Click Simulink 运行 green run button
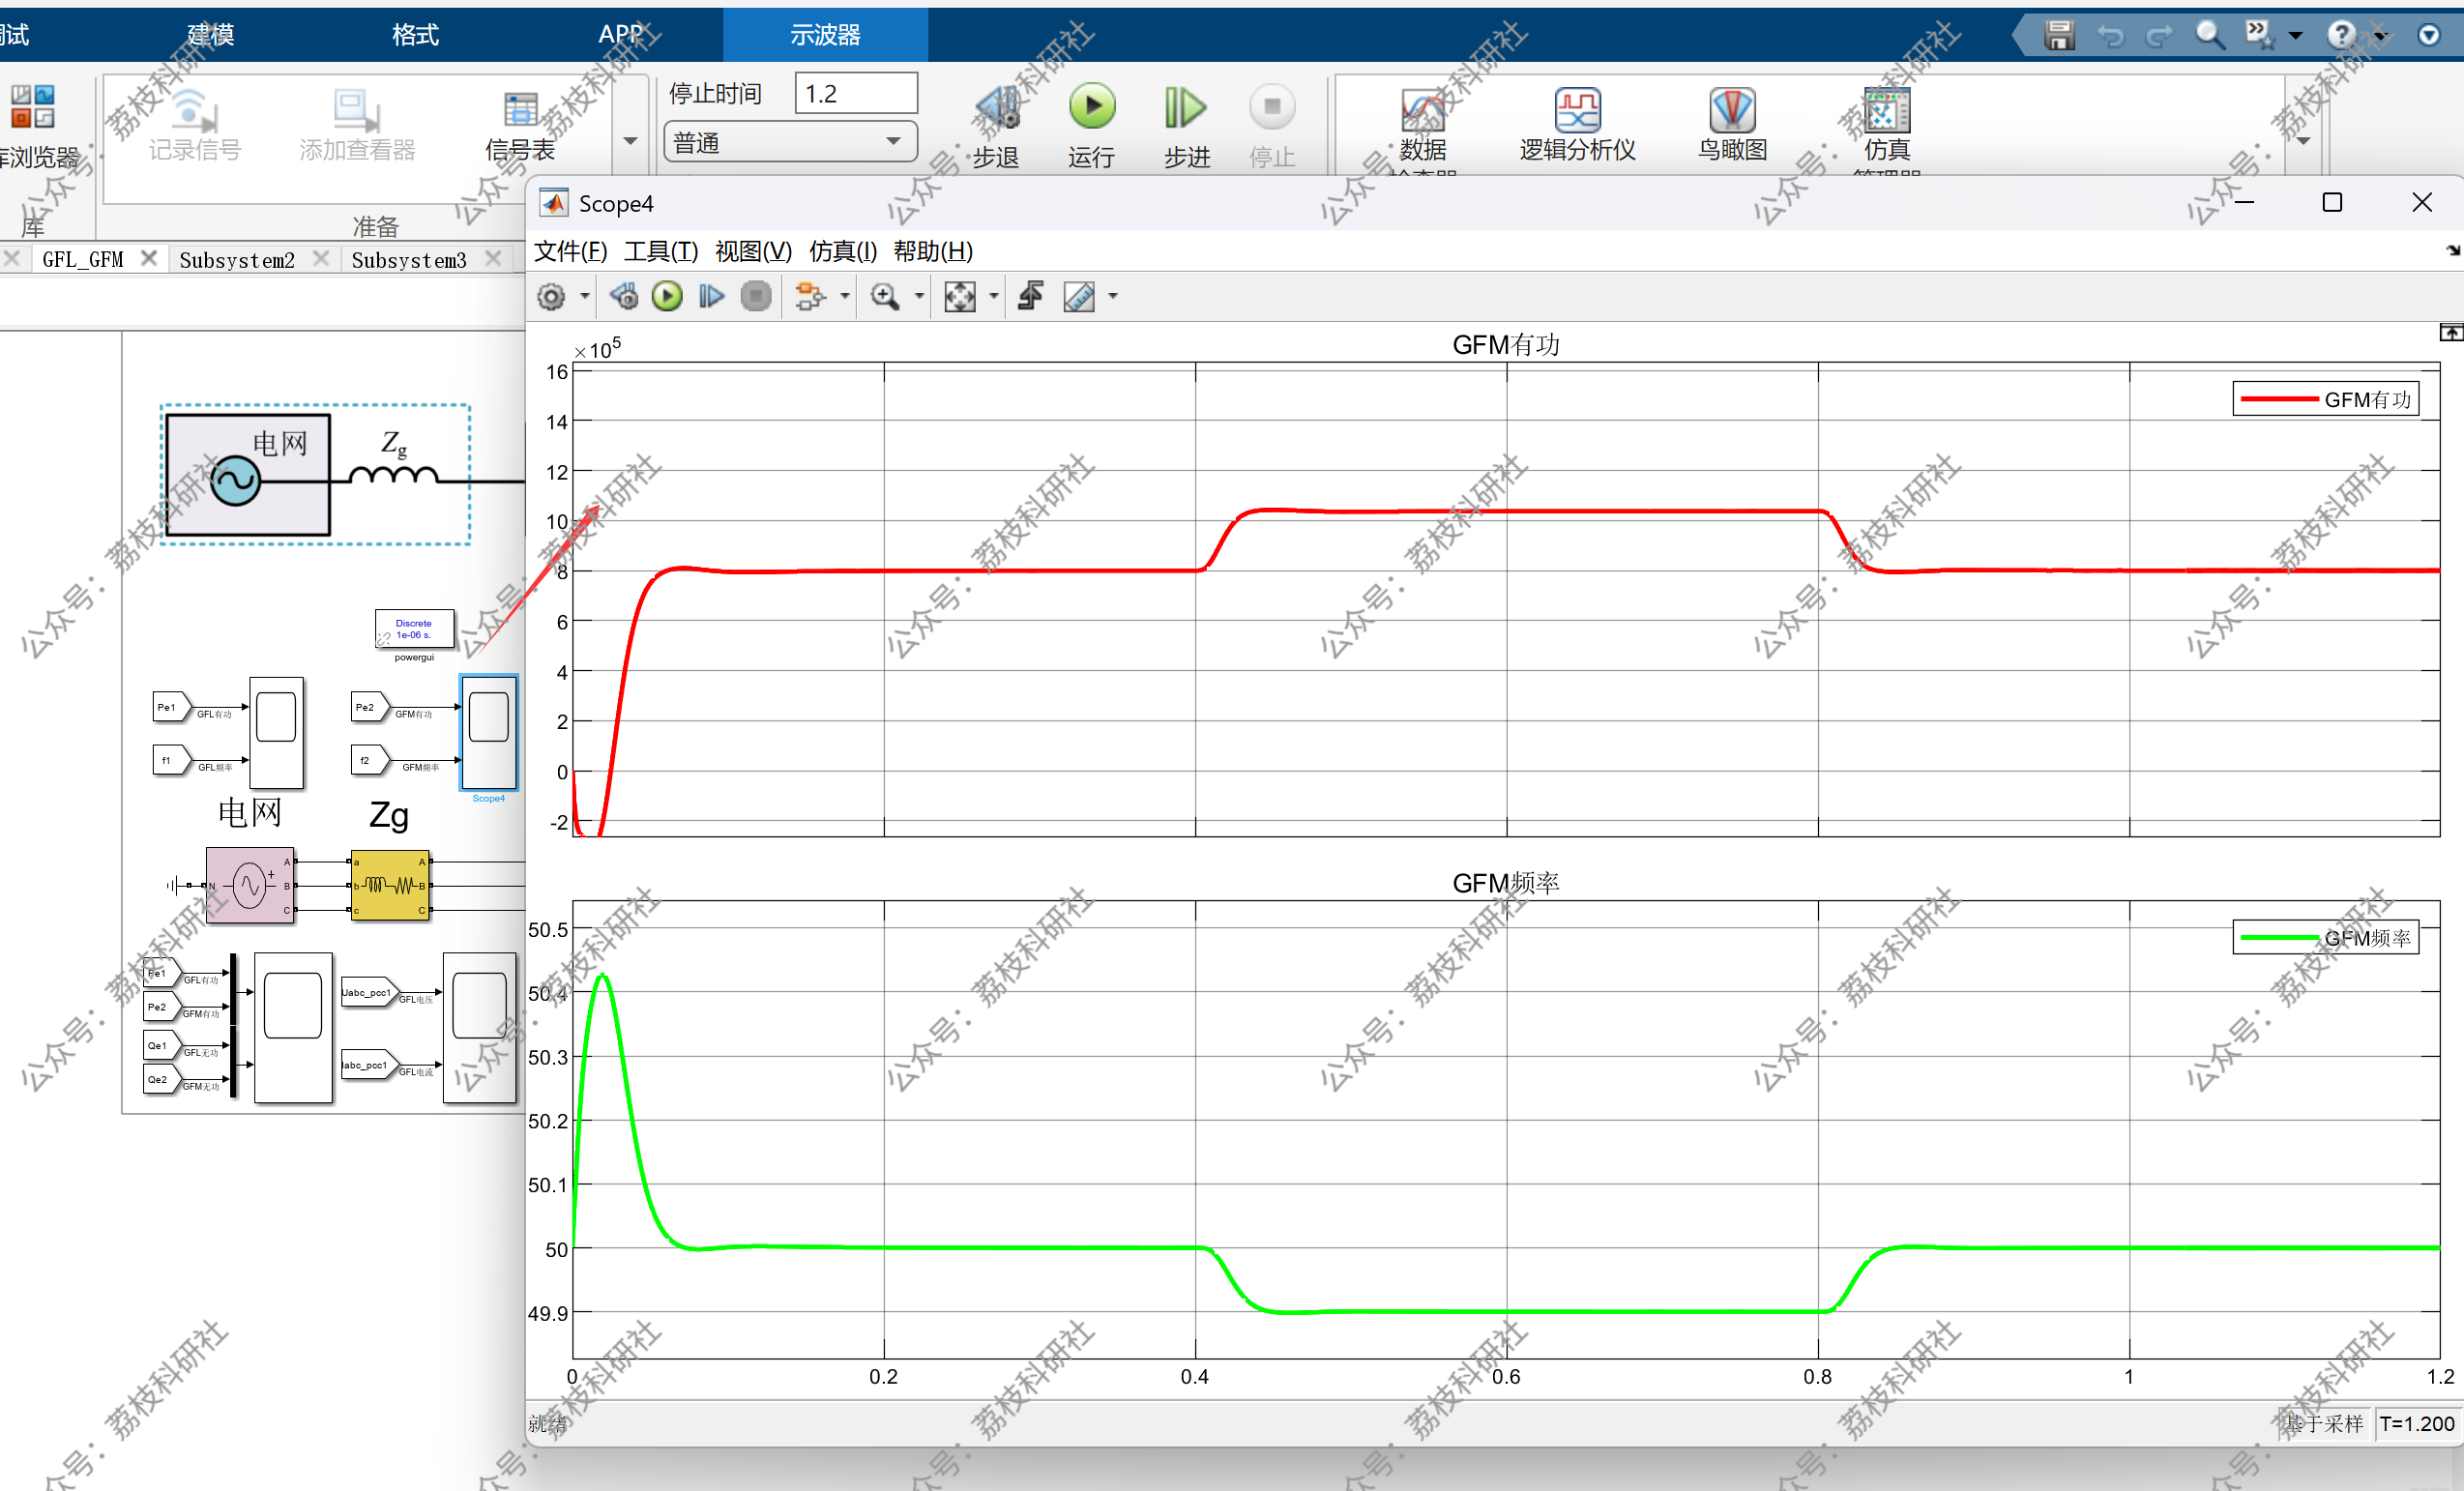 click(x=1091, y=125)
